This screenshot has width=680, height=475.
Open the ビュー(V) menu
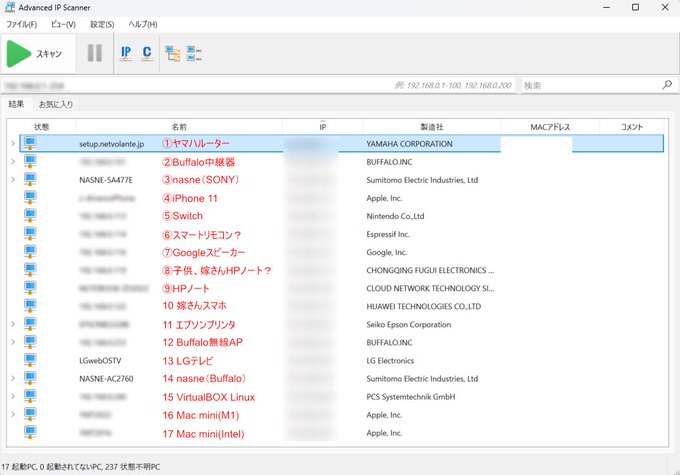click(63, 24)
